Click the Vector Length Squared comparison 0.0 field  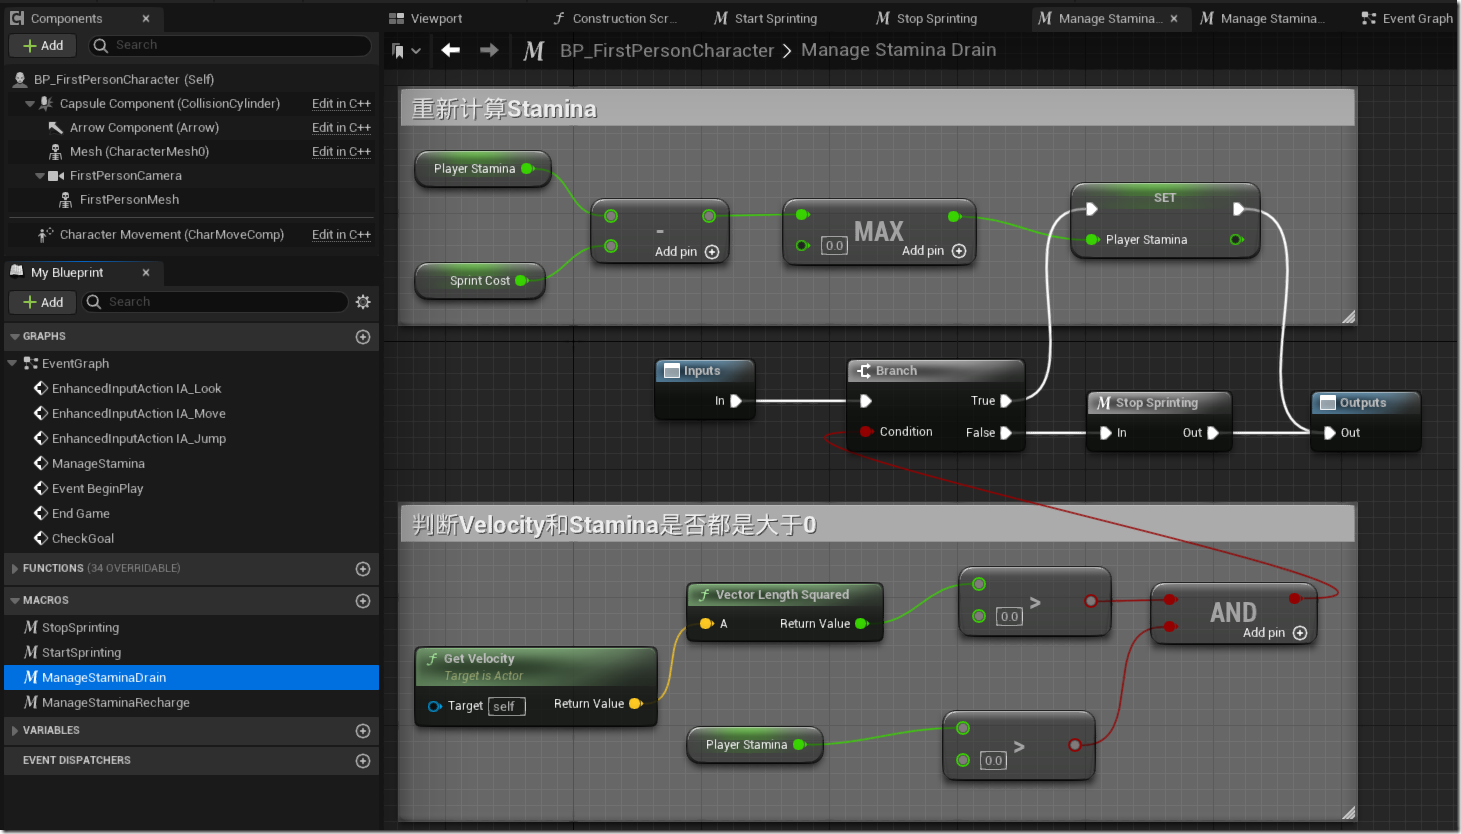click(x=1010, y=617)
